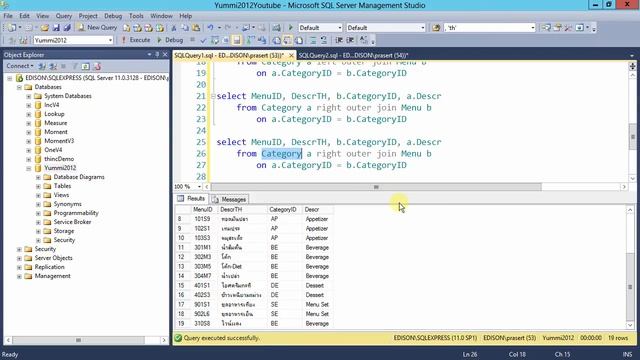Screen dimensions: 640x360
Task: Cancel executing query with stop icon
Action: tap(192, 40)
